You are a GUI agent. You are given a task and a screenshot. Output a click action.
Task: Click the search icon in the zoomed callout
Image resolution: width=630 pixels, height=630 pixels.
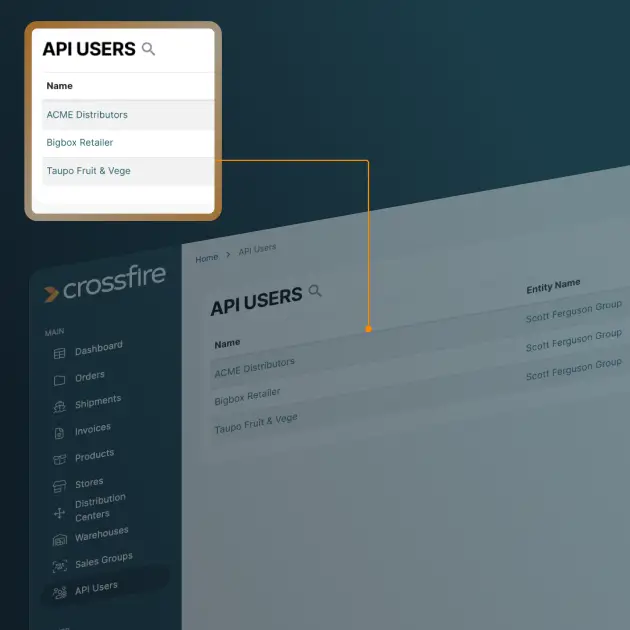pos(149,49)
